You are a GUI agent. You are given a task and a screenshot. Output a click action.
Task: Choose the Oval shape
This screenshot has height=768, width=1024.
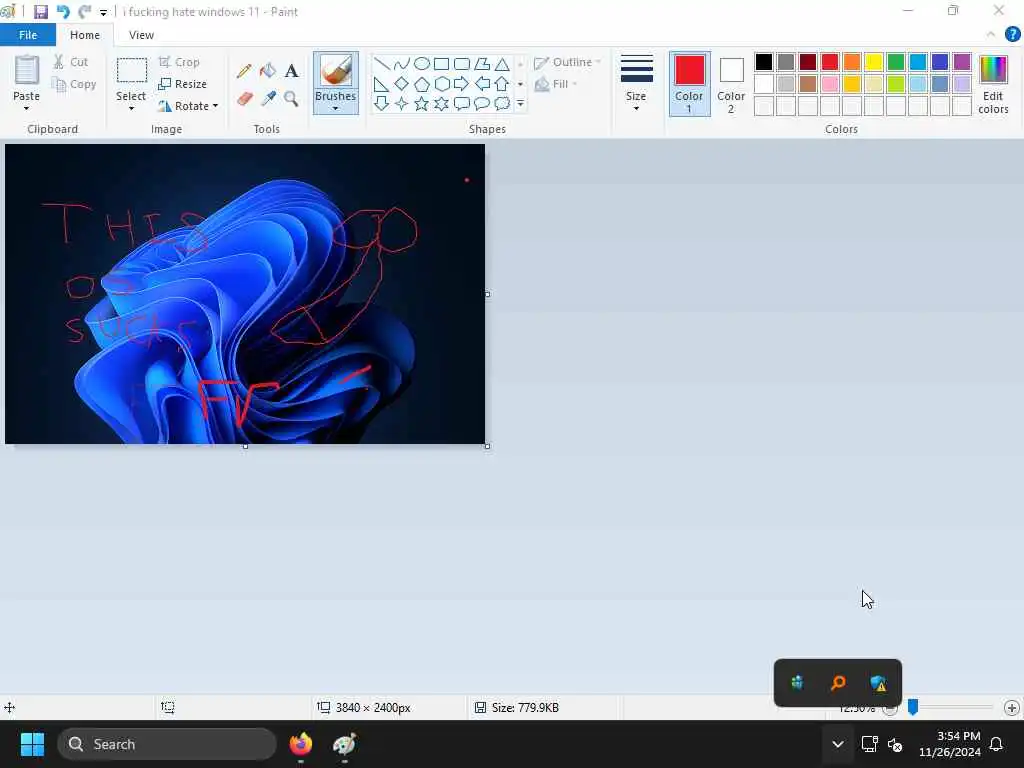[422, 63]
